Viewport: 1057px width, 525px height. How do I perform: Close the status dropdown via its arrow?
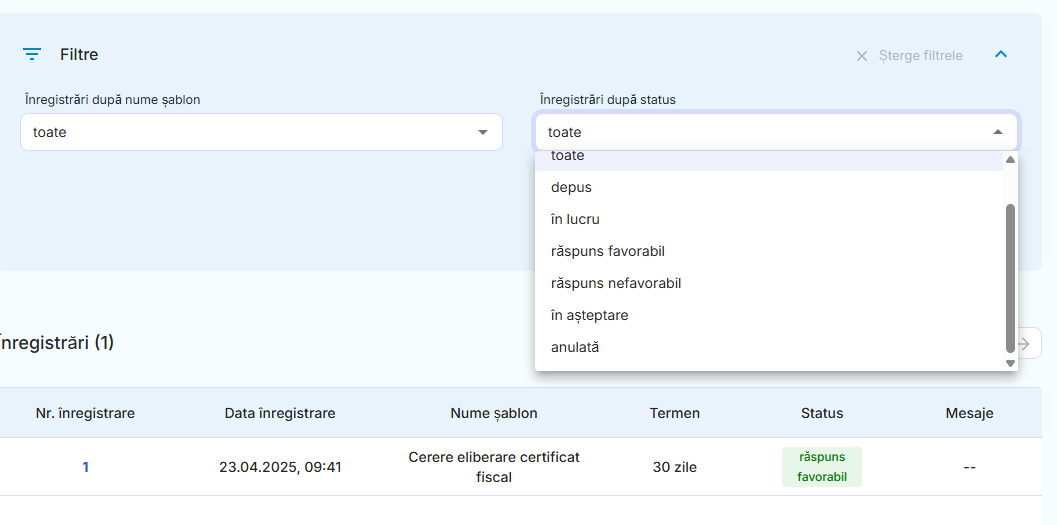997,132
